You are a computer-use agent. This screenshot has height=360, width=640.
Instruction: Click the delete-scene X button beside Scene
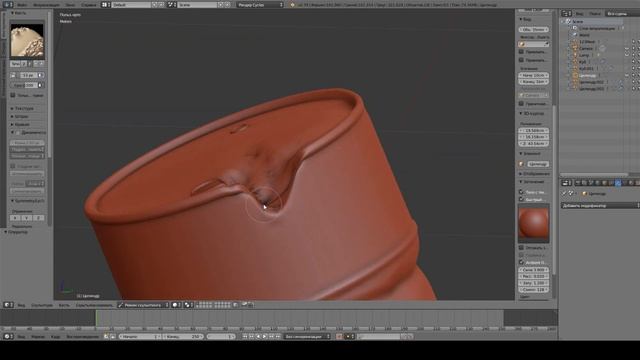228,5
